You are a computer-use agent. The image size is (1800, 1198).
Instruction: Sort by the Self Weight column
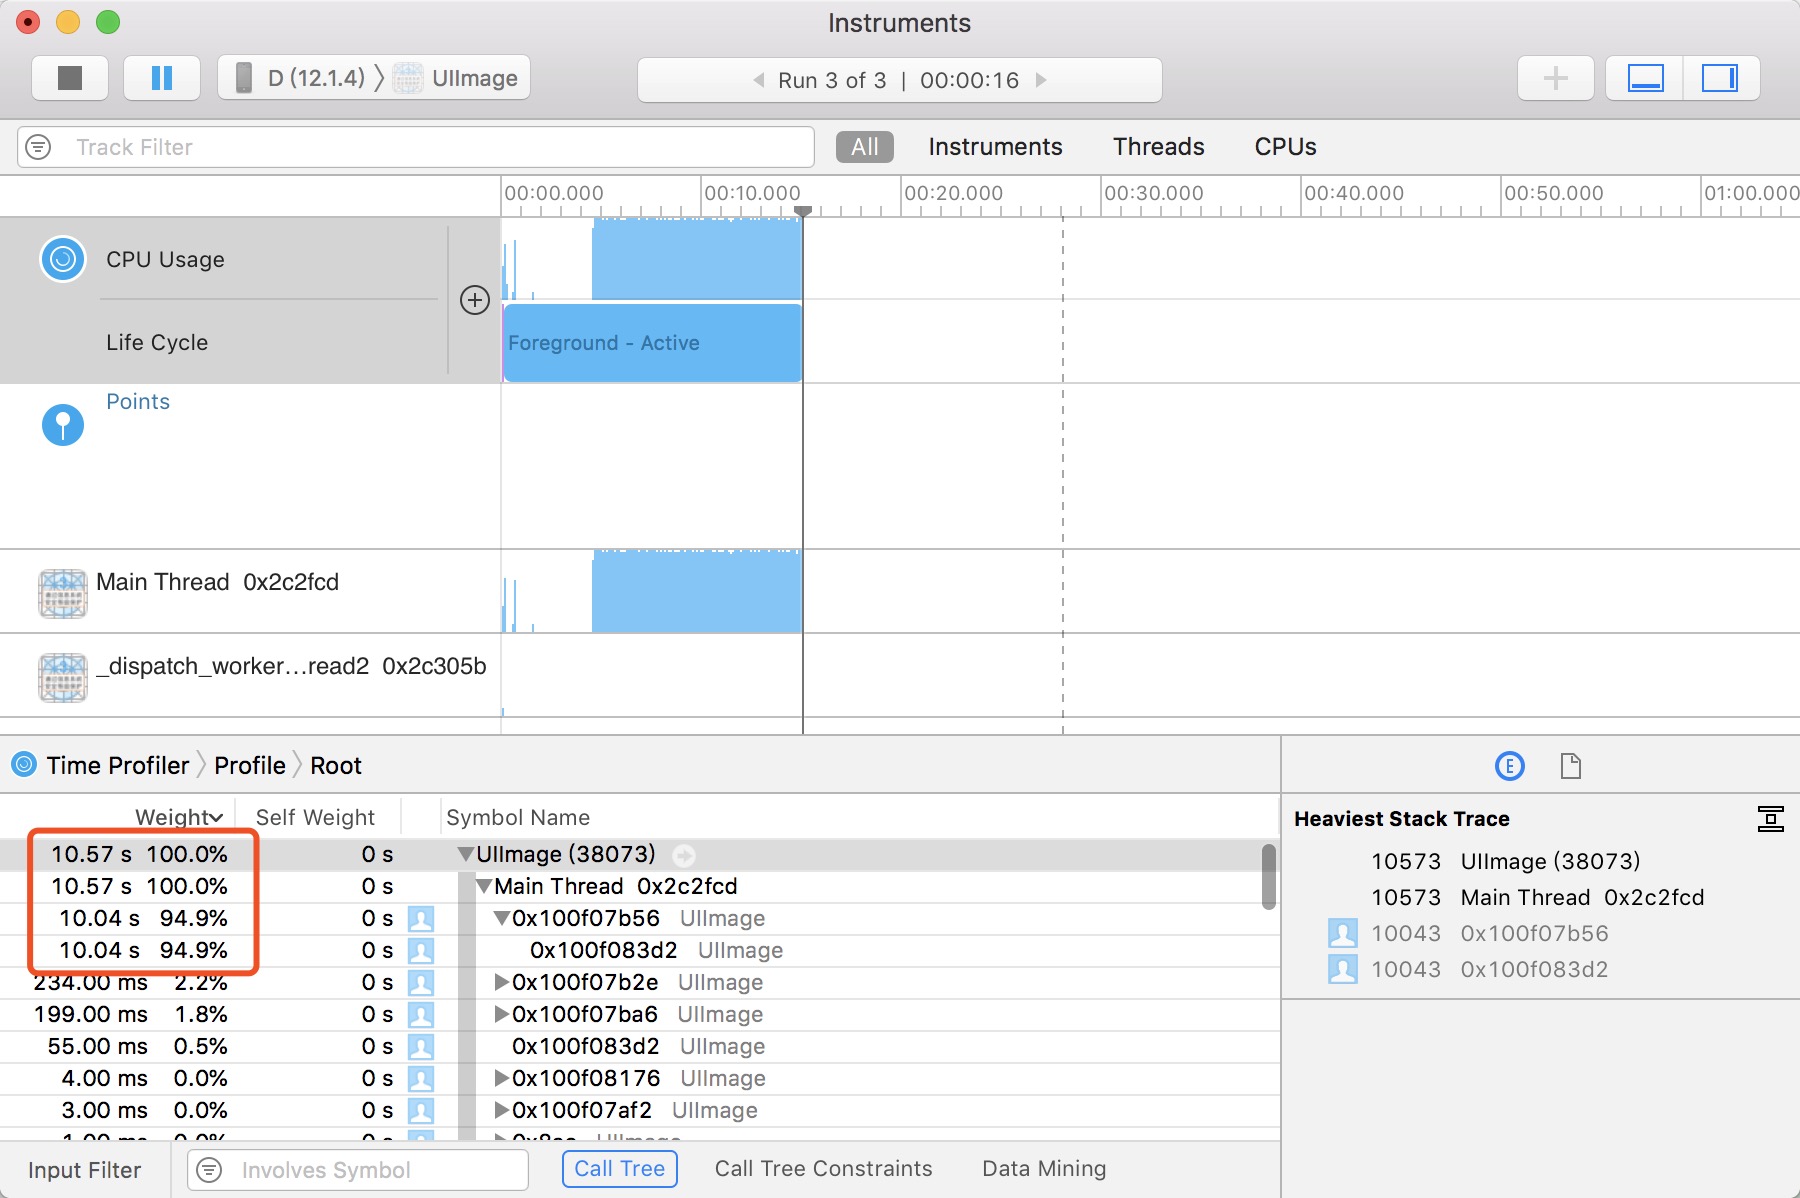[315, 817]
